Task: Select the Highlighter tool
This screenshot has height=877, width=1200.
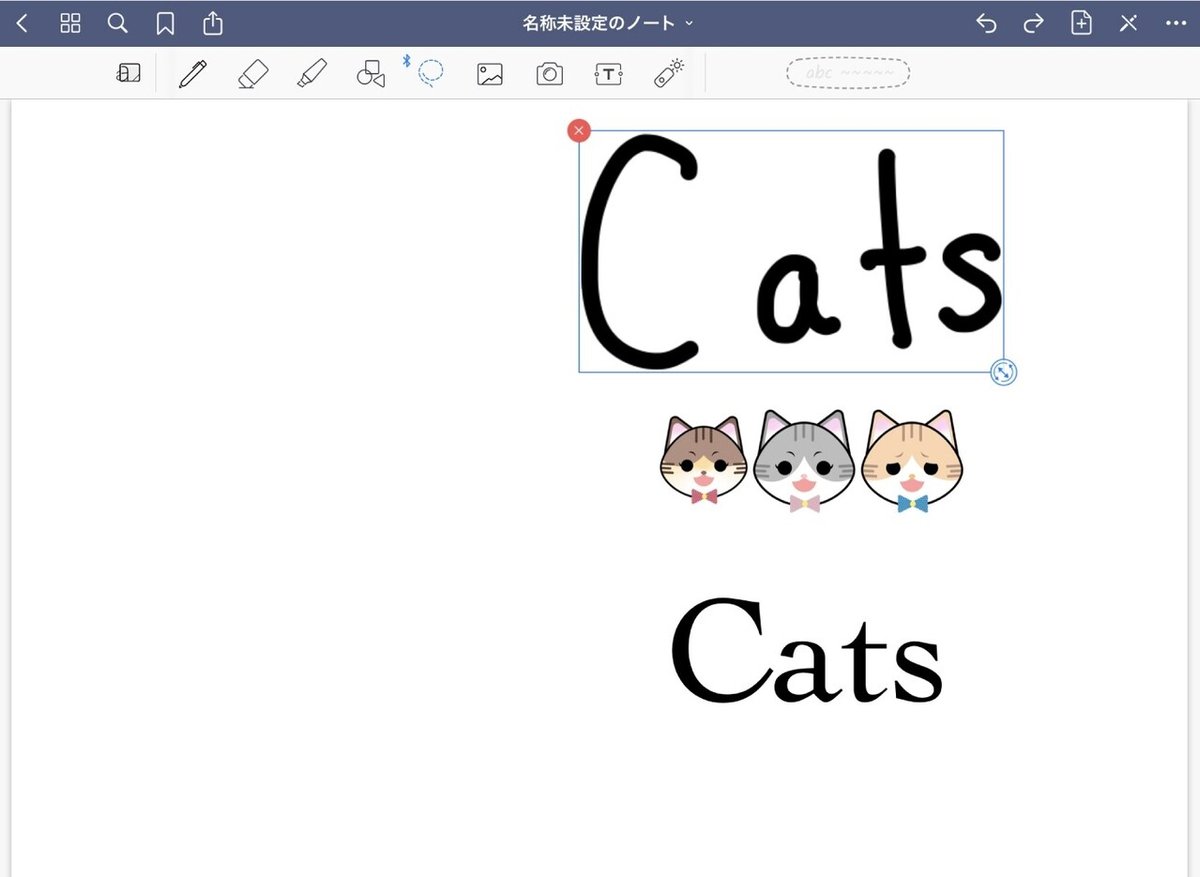Action: click(x=312, y=73)
